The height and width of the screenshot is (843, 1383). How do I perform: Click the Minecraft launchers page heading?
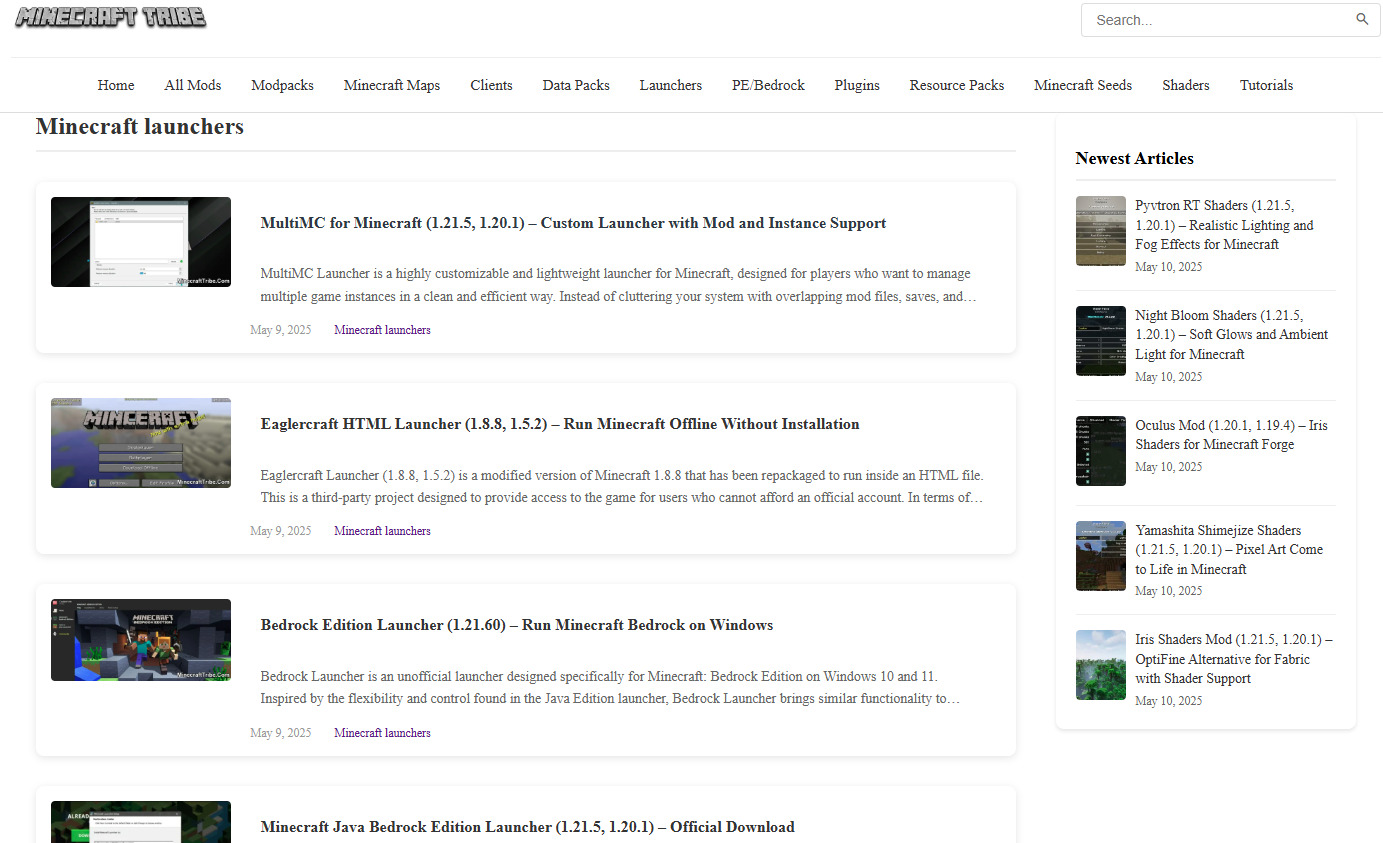click(x=140, y=127)
